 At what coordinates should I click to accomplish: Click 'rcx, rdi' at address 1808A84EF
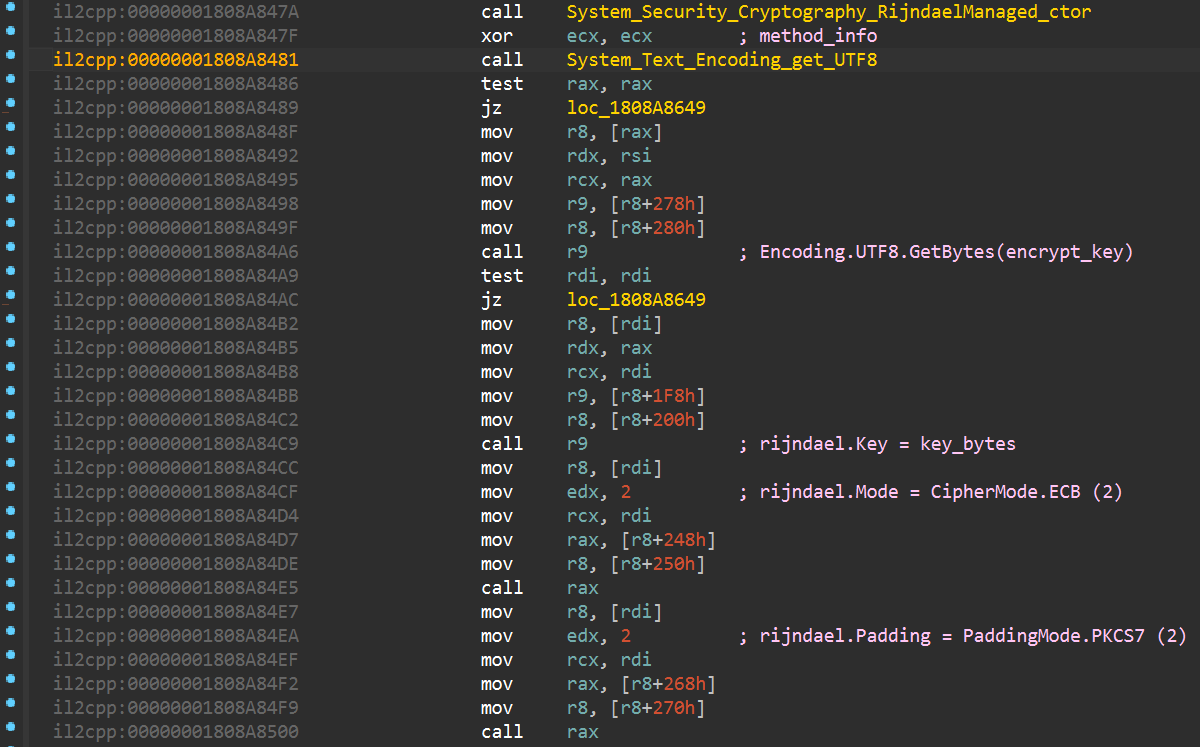point(609,660)
